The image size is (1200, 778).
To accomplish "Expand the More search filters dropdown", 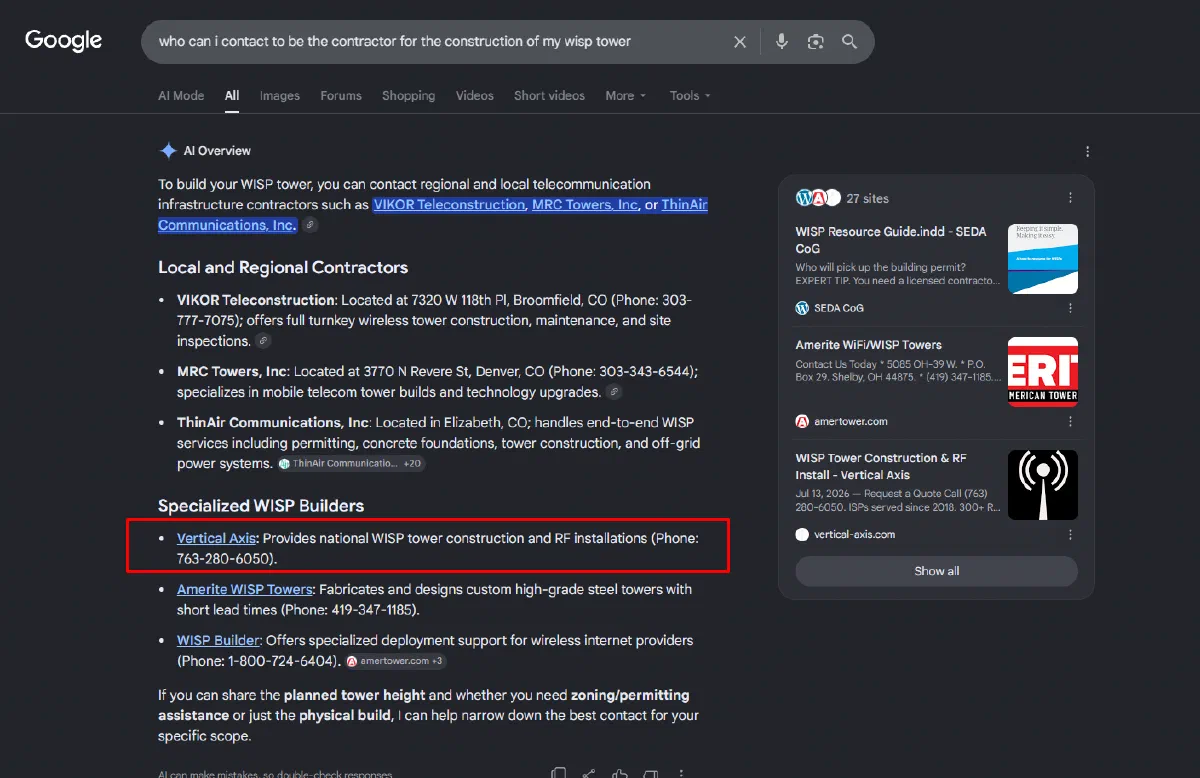I will click(626, 96).
